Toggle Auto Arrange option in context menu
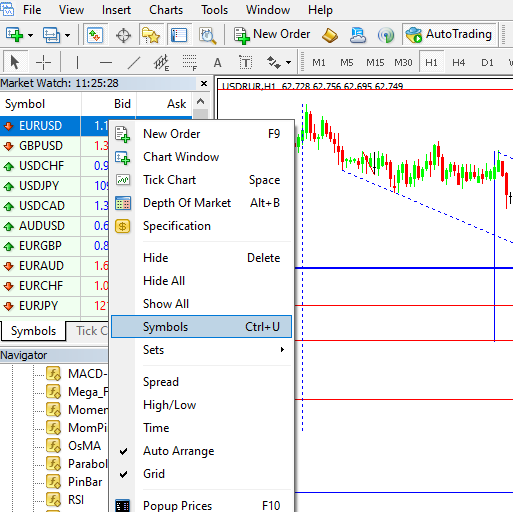This screenshot has height=512, width=514. [178, 451]
